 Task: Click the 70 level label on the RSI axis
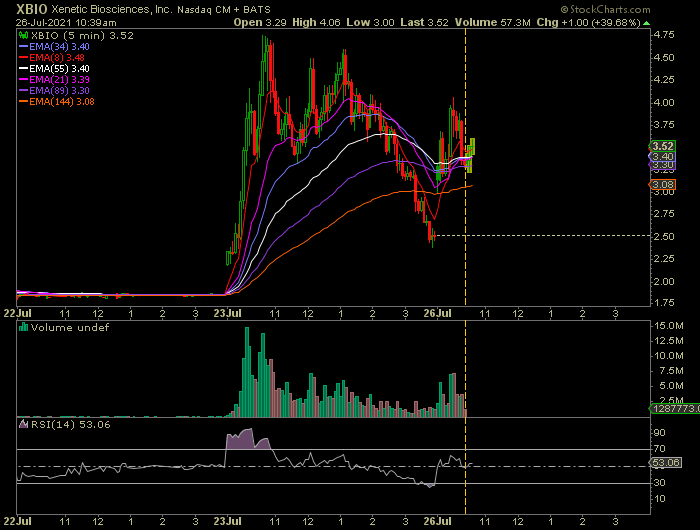pyautogui.click(x=660, y=449)
